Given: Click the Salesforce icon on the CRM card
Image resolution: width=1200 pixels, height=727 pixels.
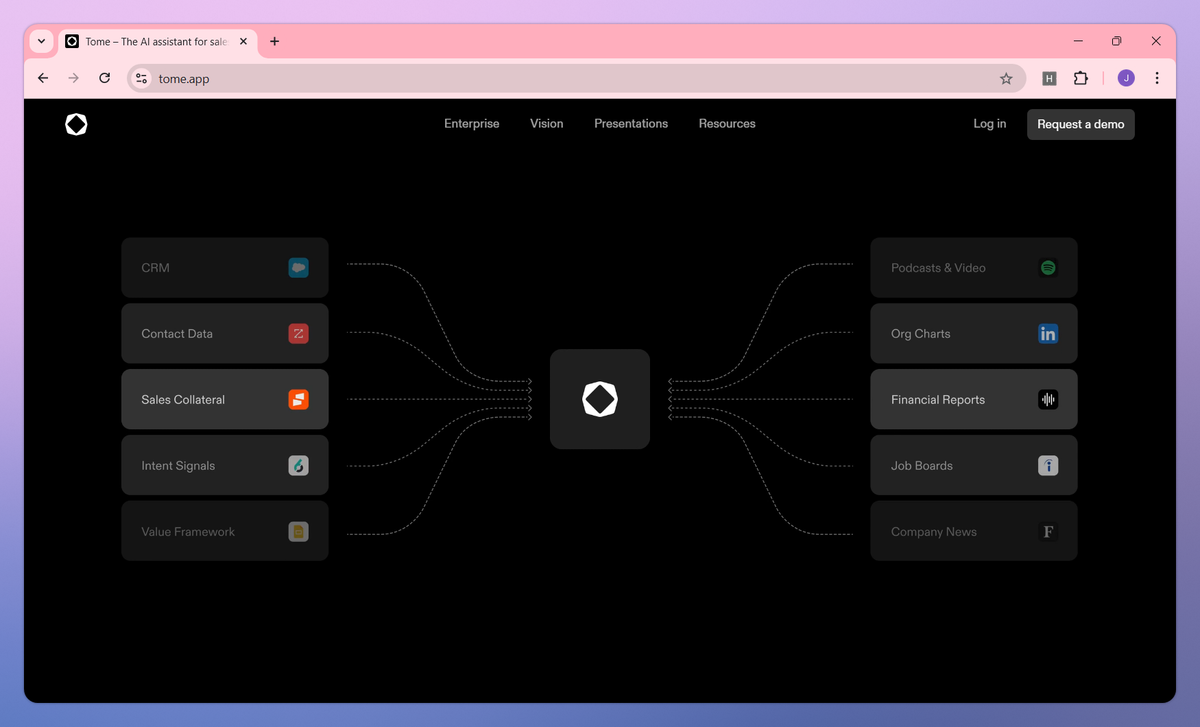Looking at the screenshot, I should tap(298, 267).
